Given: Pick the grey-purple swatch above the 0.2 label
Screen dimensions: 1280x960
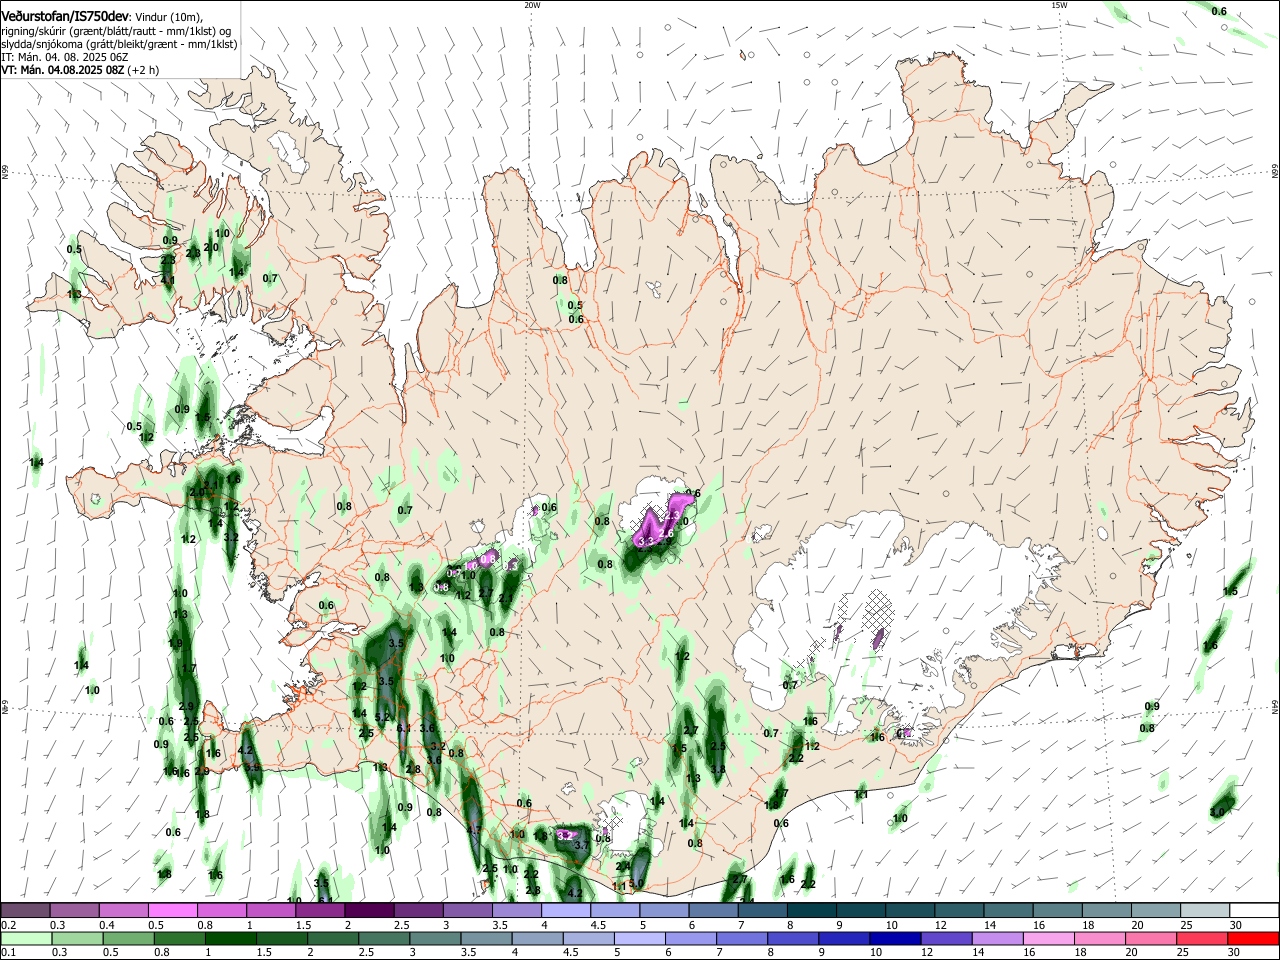Looking at the screenshot, I should coord(24,910).
